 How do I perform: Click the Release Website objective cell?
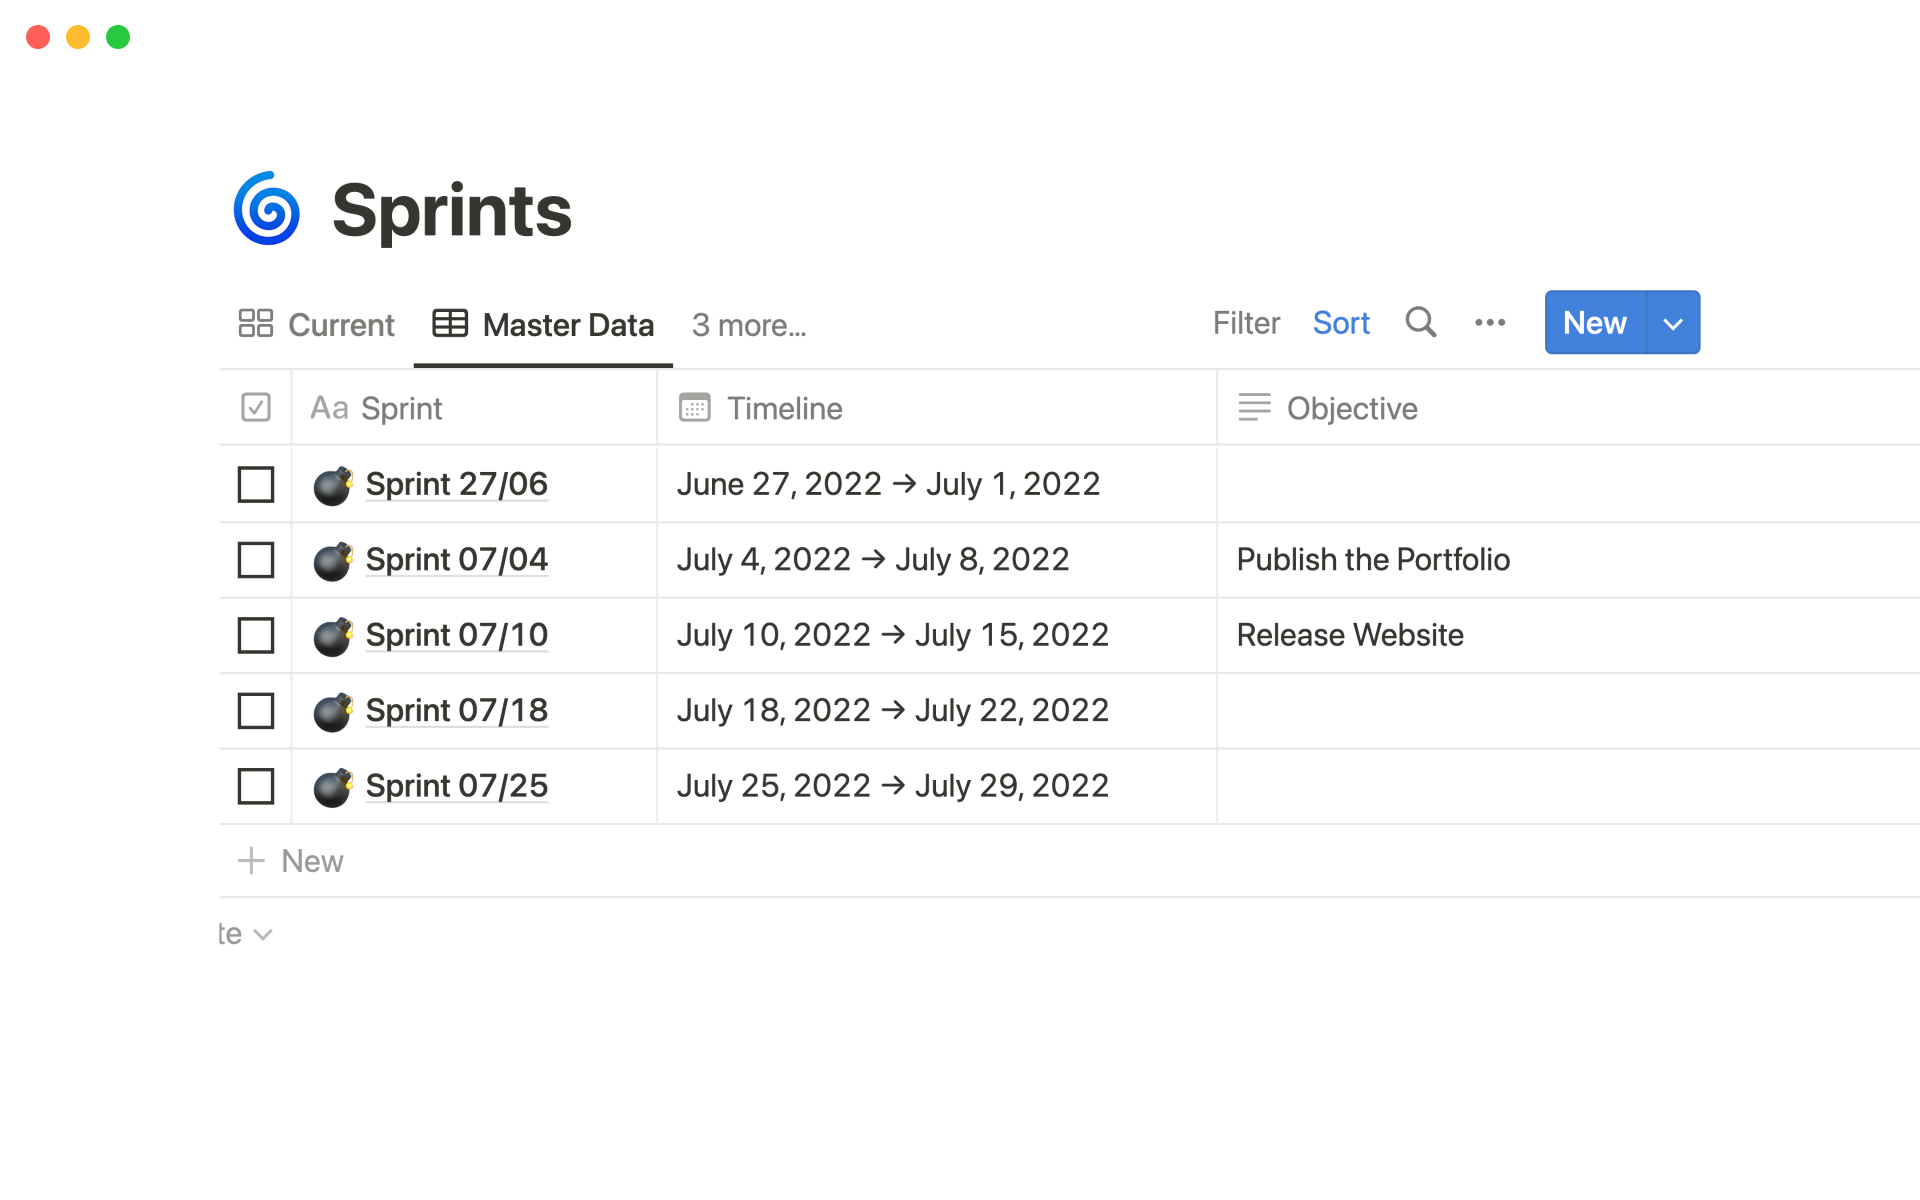click(1349, 635)
